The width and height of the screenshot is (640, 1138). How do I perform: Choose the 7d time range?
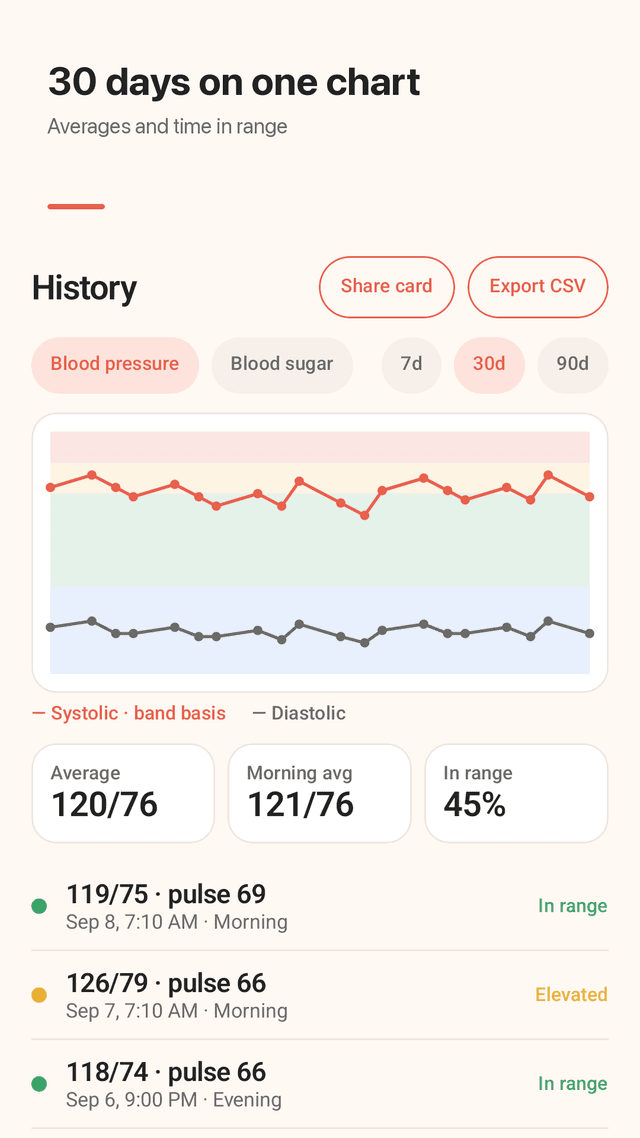coord(411,364)
